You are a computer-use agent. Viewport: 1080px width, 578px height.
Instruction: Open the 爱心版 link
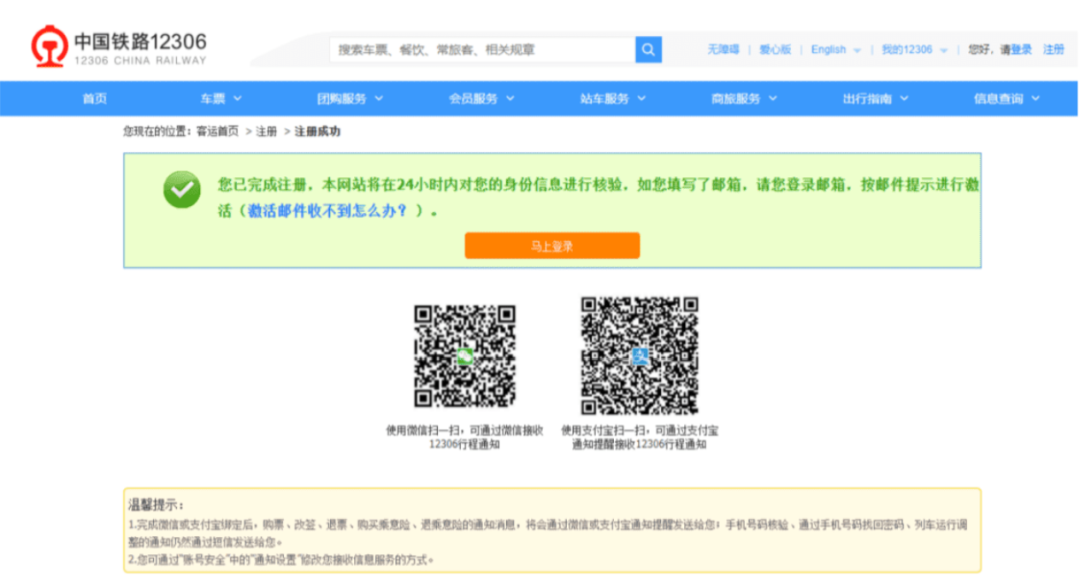775,50
